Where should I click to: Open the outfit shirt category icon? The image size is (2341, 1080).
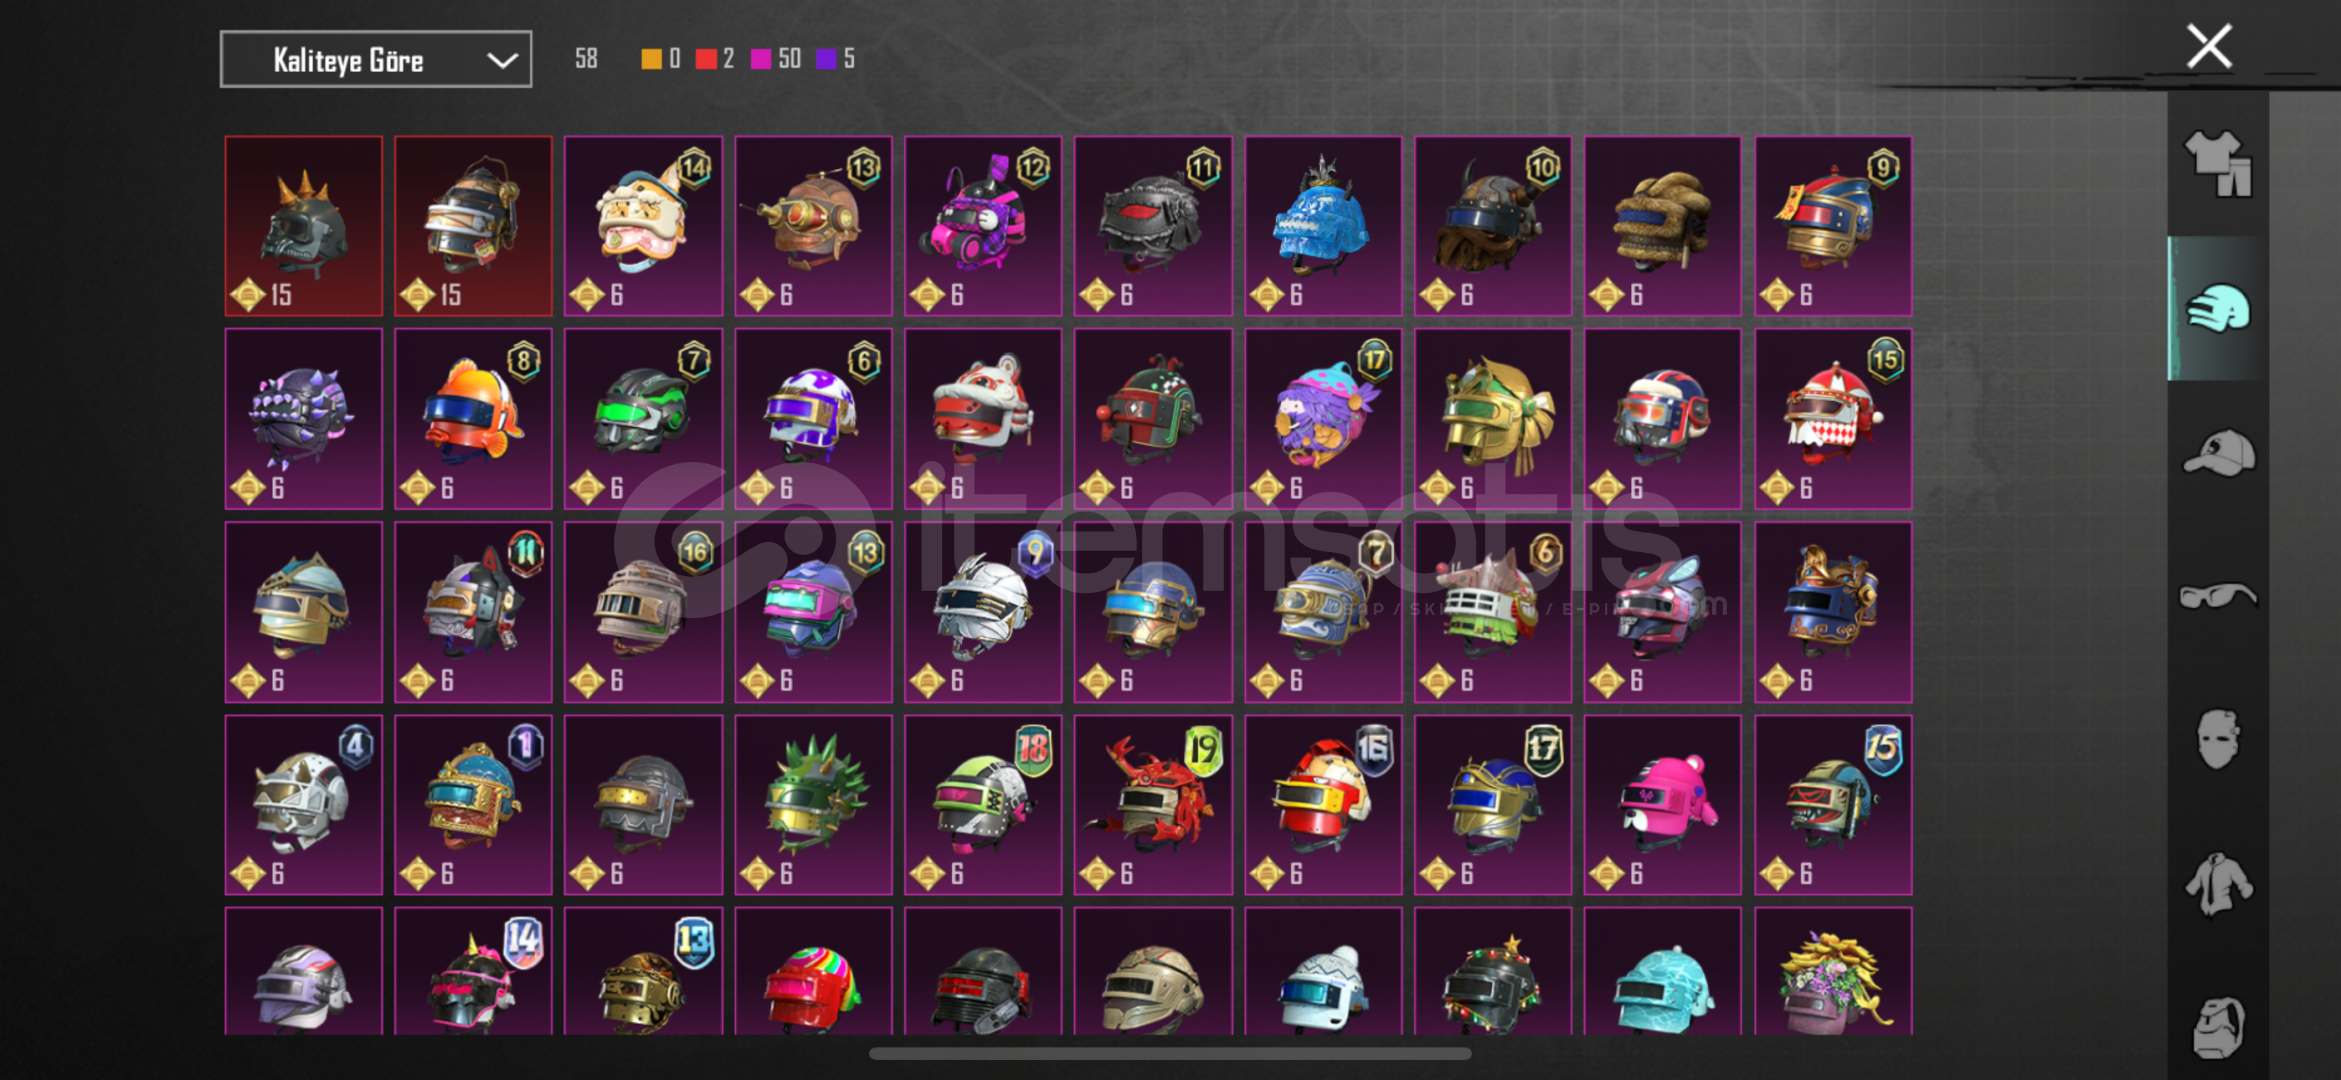tap(2218, 164)
